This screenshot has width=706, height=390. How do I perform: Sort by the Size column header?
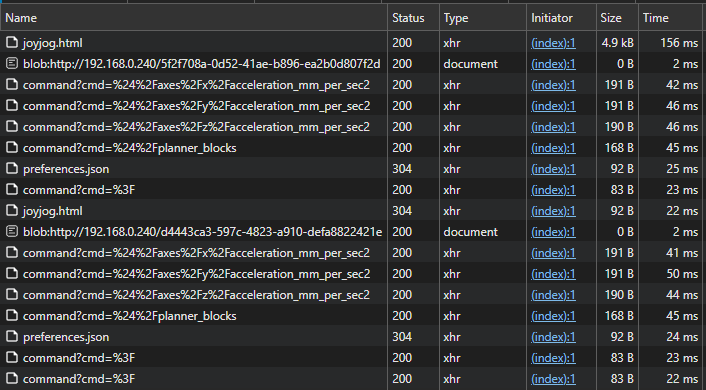point(617,18)
